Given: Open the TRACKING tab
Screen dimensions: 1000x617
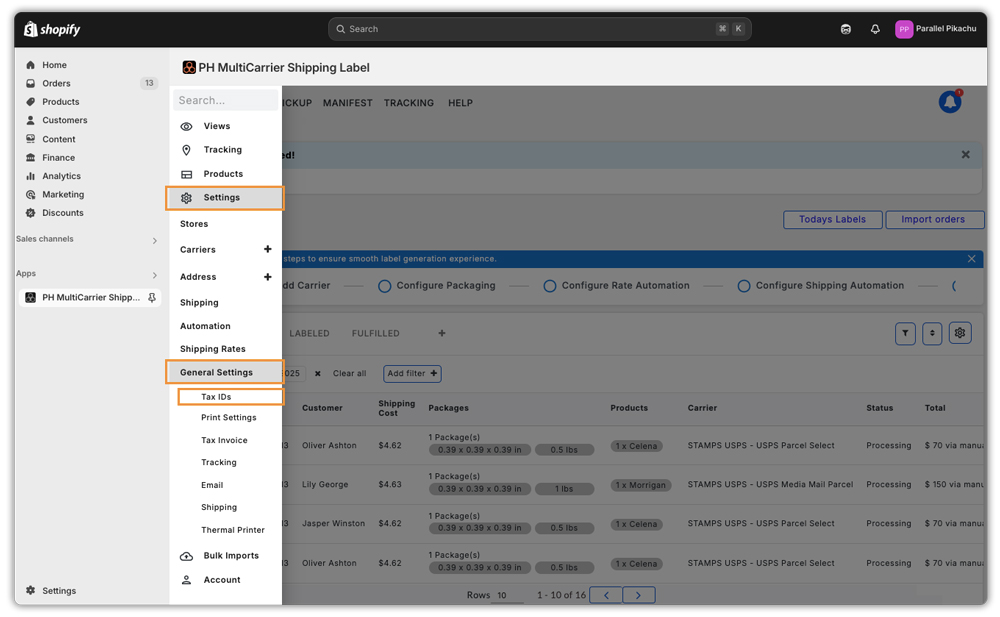Looking at the screenshot, I should (x=409, y=103).
